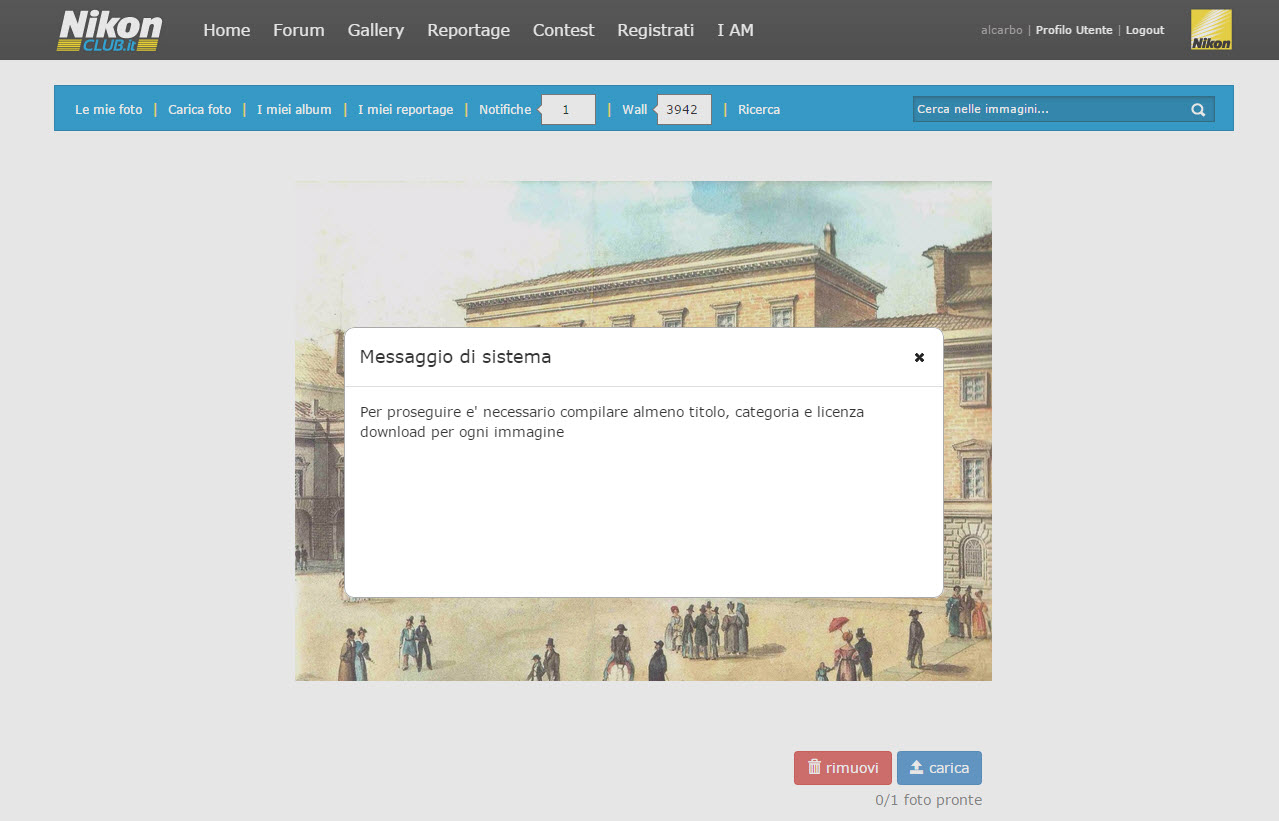
Task: Click the blue carica upload button
Action: coord(939,768)
